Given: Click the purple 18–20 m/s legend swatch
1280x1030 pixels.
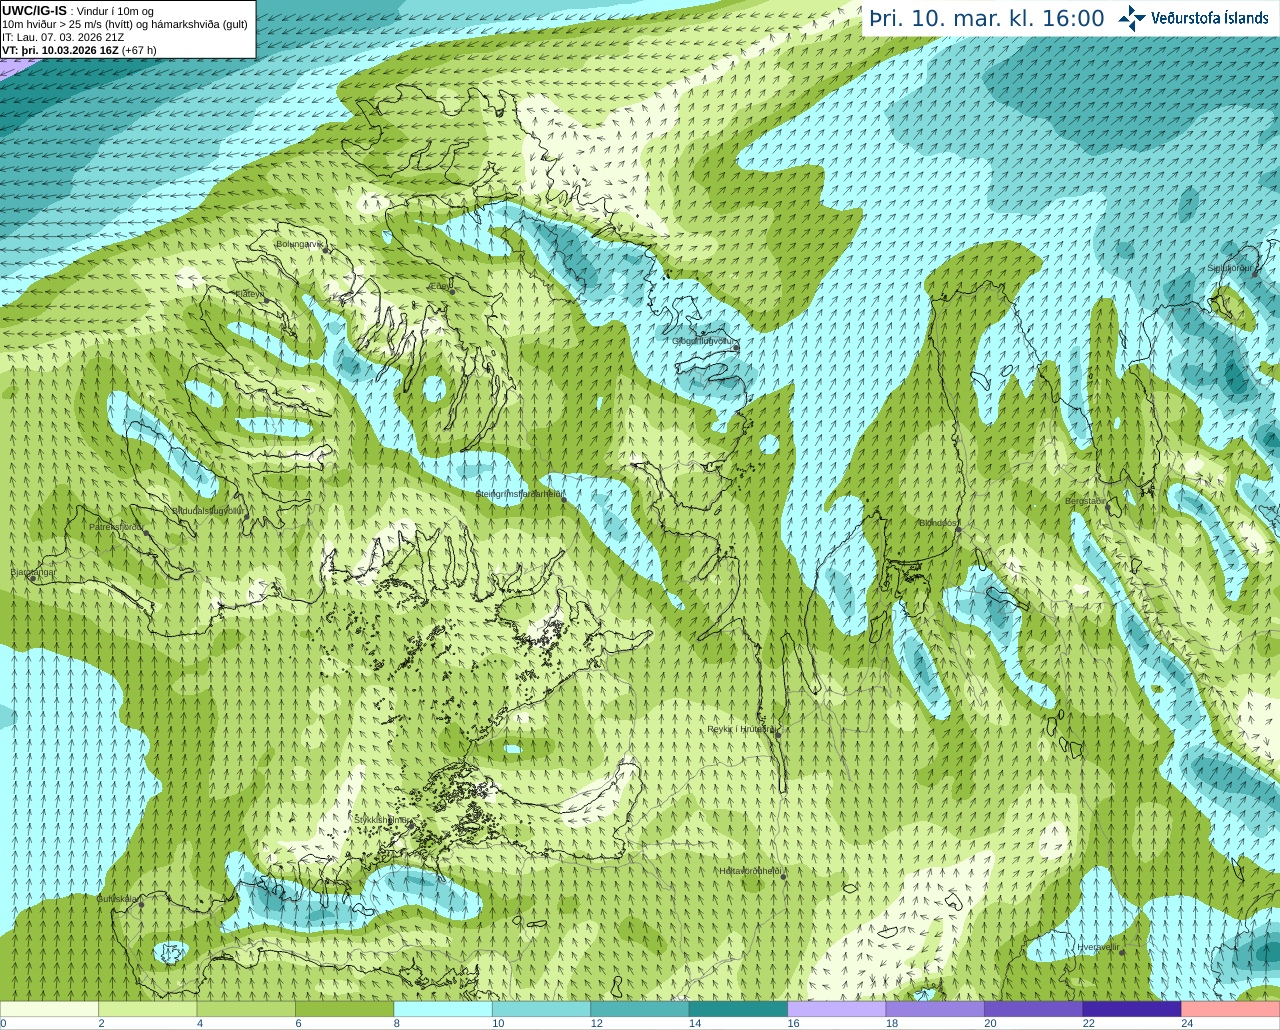Looking at the screenshot, I should click(935, 1009).
